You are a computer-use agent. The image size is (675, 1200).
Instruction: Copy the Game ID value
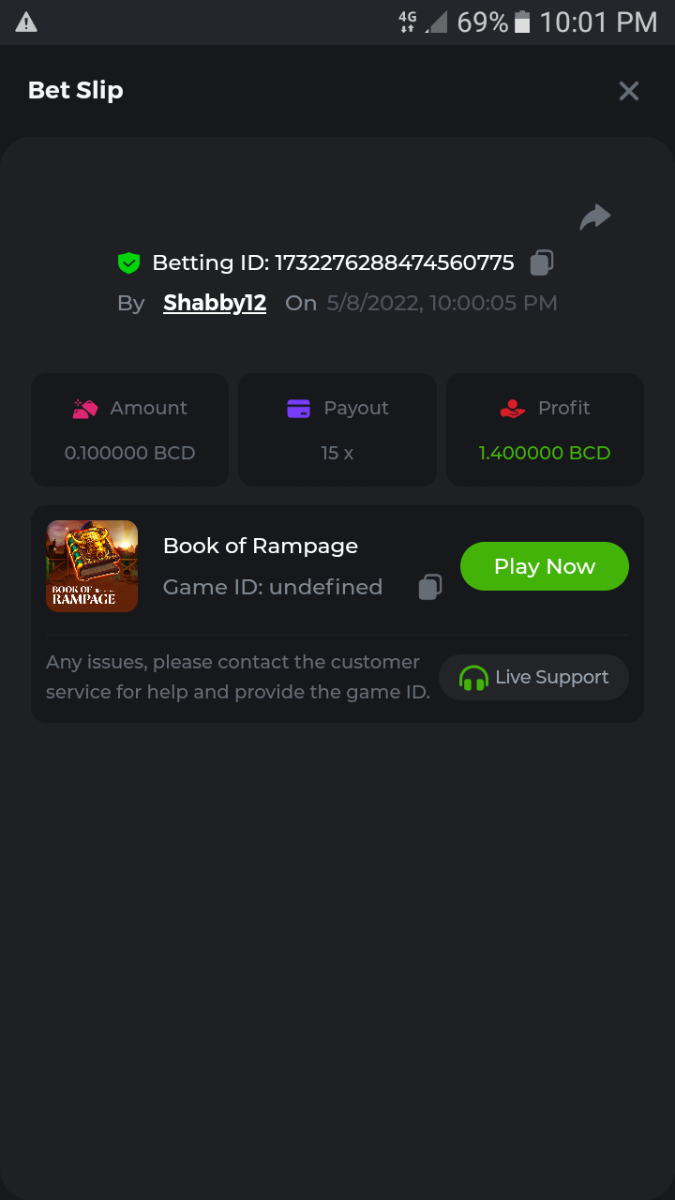430,587
